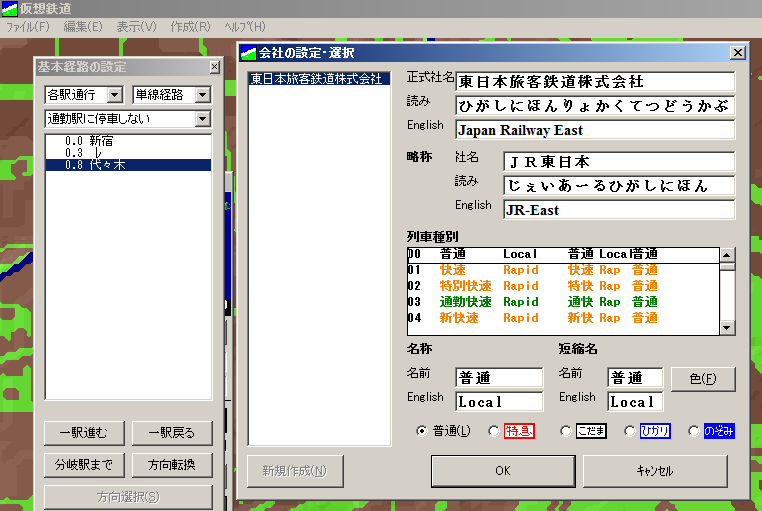The width and height of the screenshot is (762, 511).
Task: Open the 編集(E) menu
Action: coord(83,27)
